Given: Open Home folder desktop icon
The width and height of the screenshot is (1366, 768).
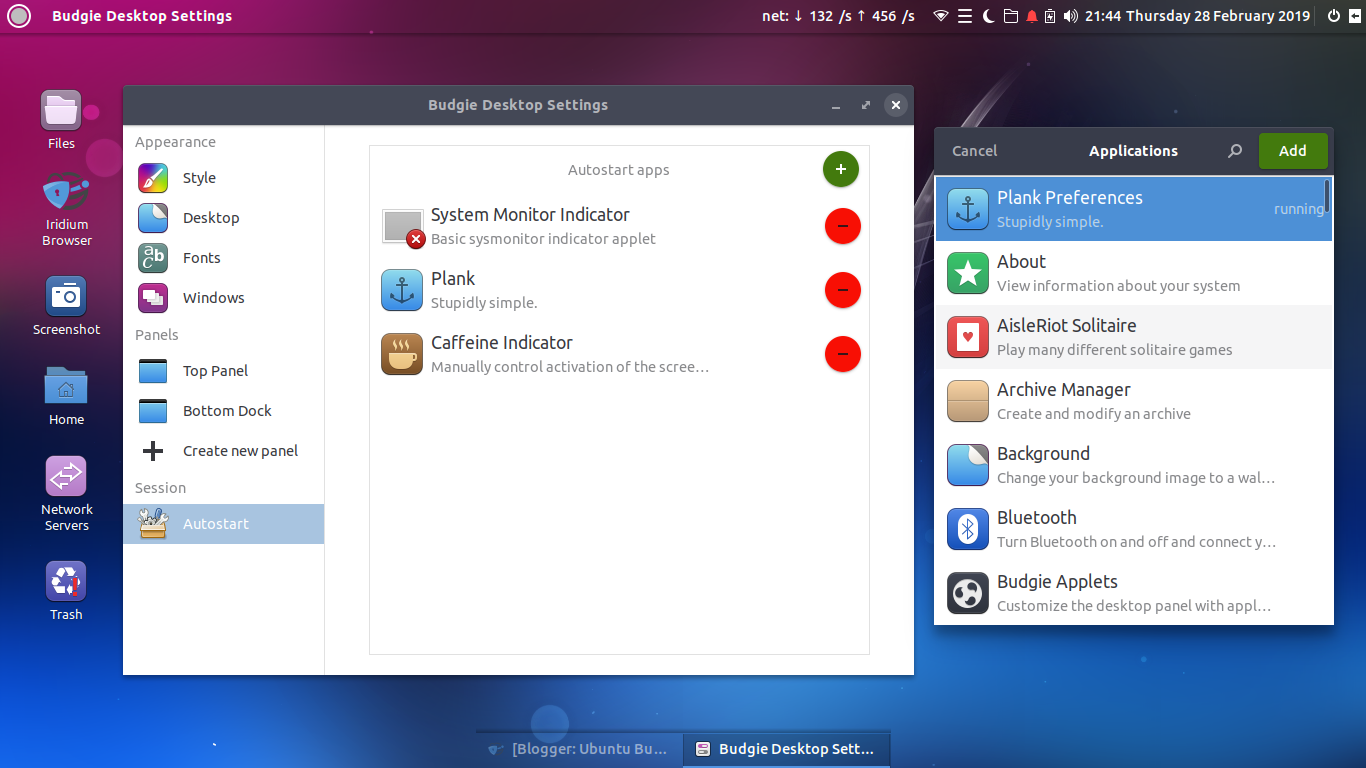Looking at the screenshot, I should tap(66, 395).
